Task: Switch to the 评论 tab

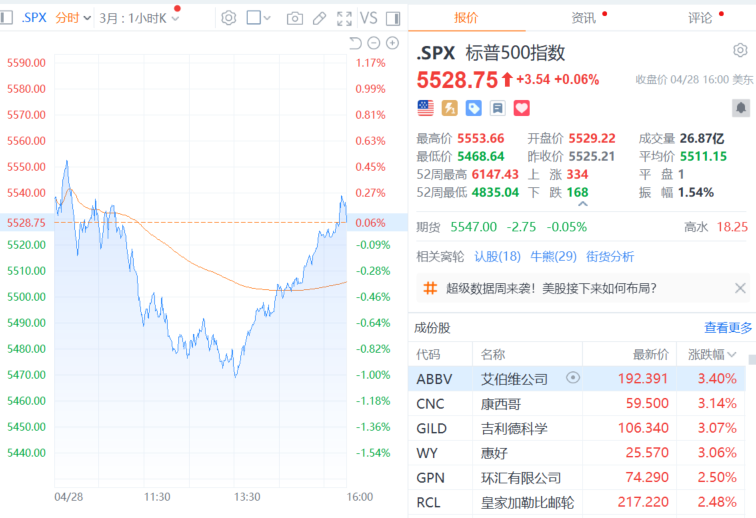Action: coord(700,18)
